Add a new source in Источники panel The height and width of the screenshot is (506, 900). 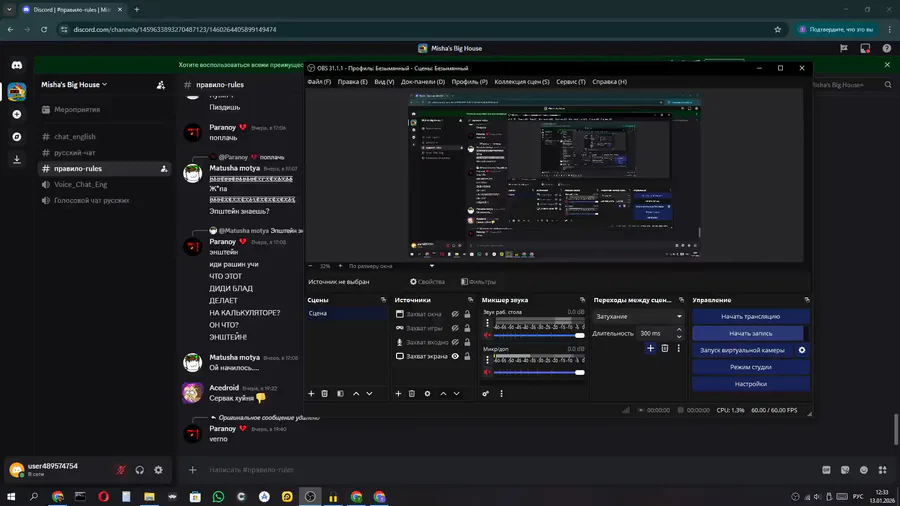tap(398, 394)
